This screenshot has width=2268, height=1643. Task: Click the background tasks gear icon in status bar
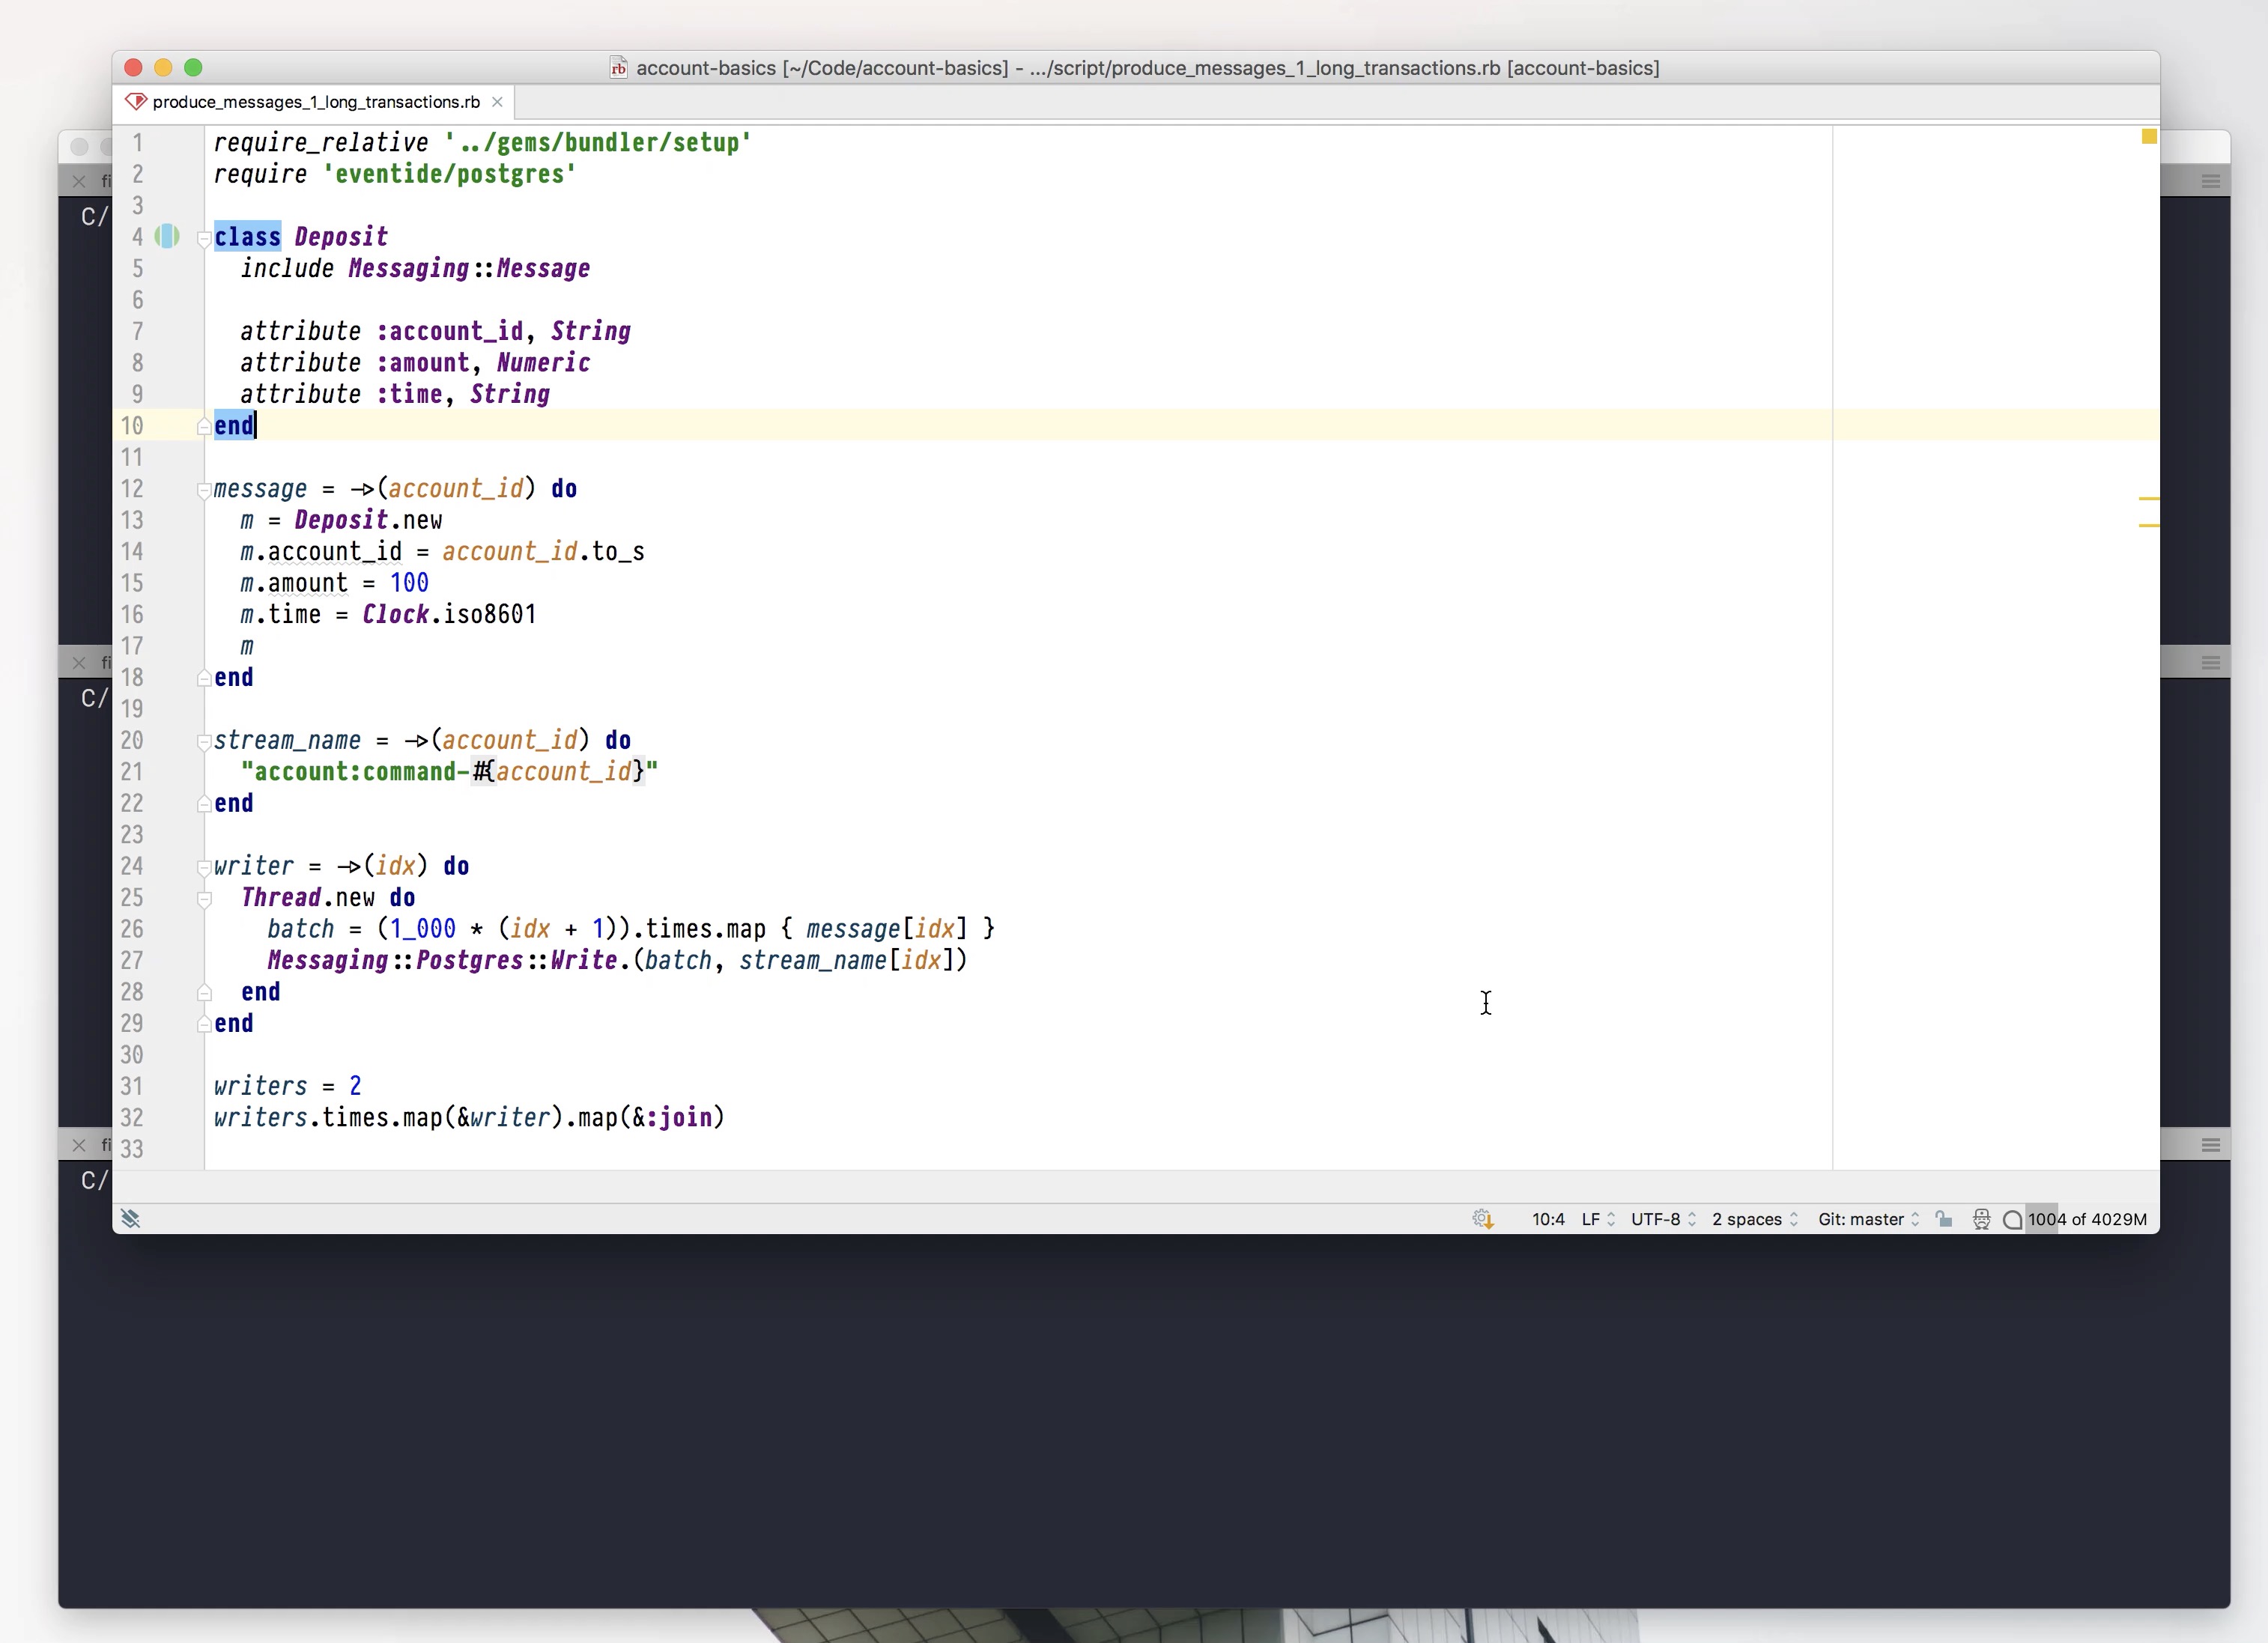[x=1482, y=1218]
